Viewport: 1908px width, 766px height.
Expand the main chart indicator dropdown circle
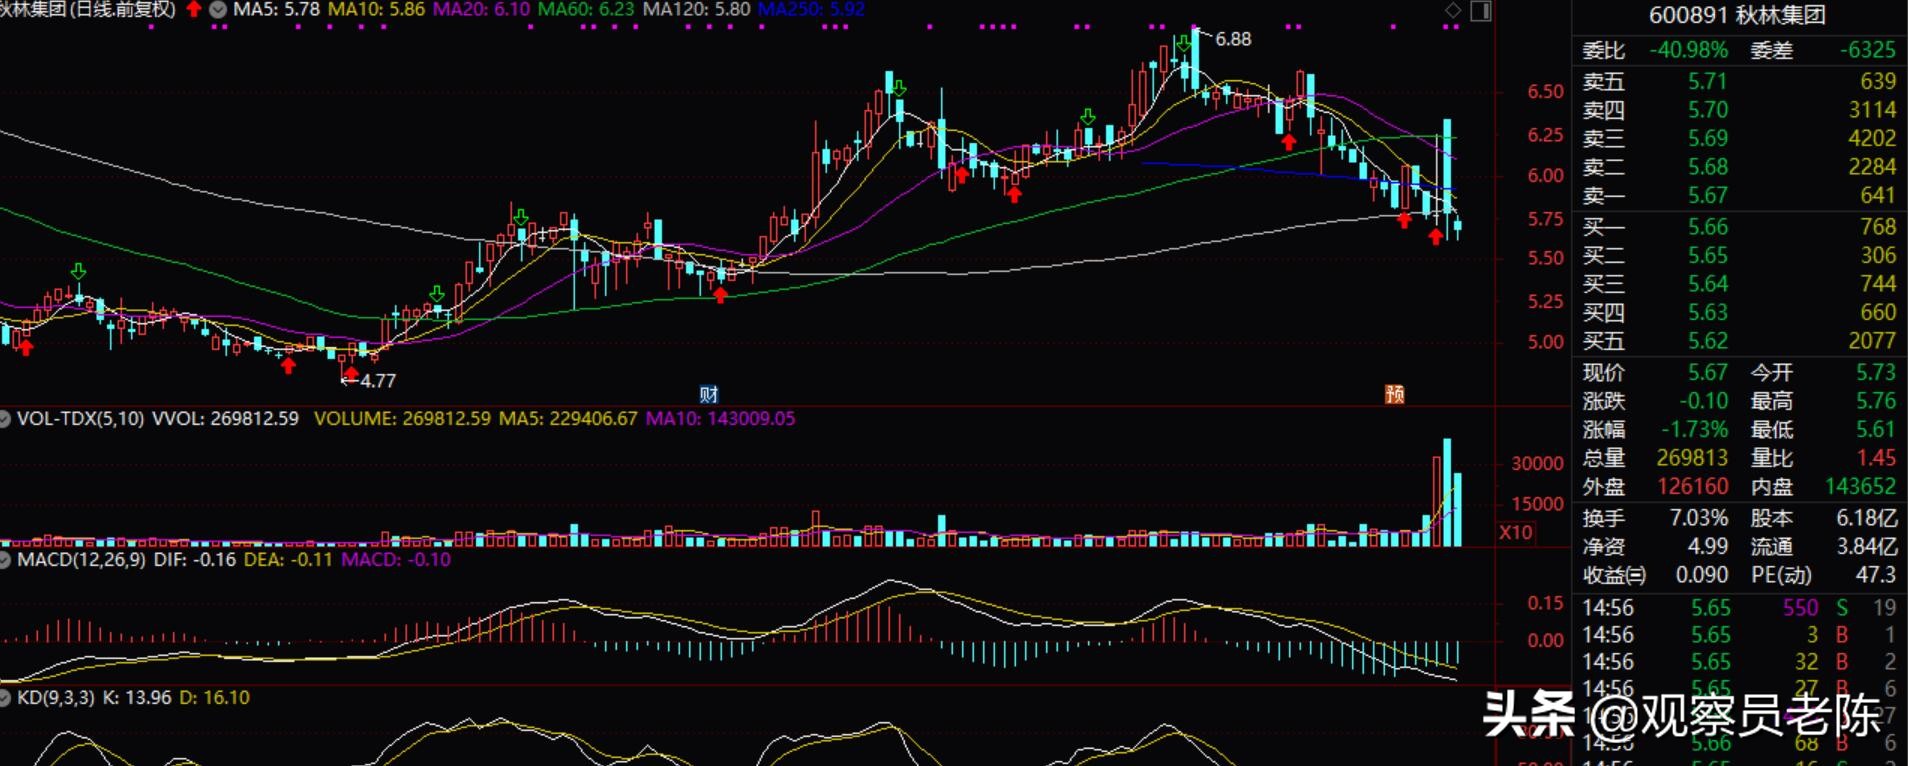pos(216,9)
